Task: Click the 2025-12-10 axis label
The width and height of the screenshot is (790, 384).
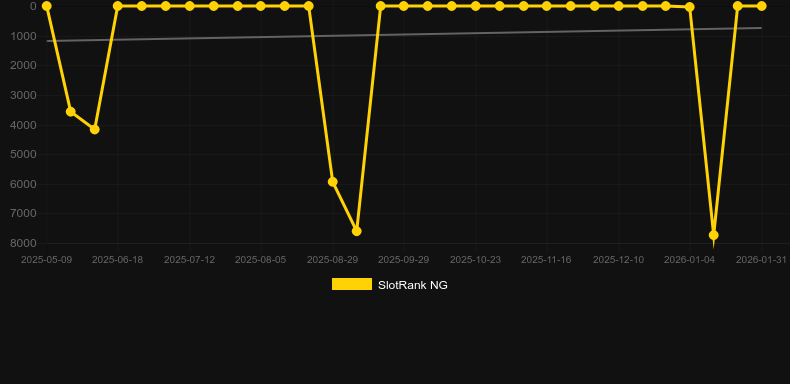Action: 618,260
